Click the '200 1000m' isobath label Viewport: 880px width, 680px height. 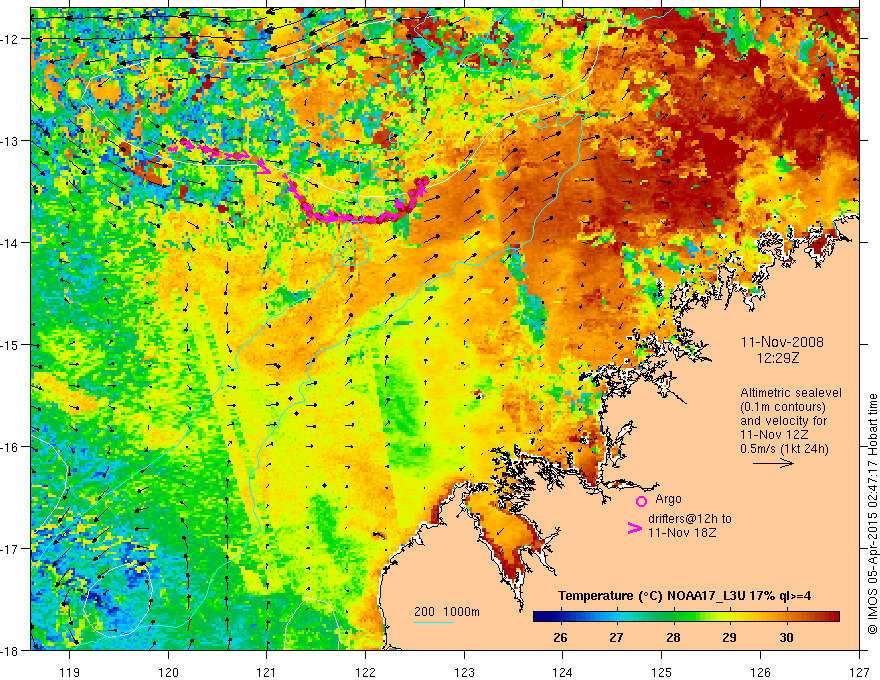point(447,612)
